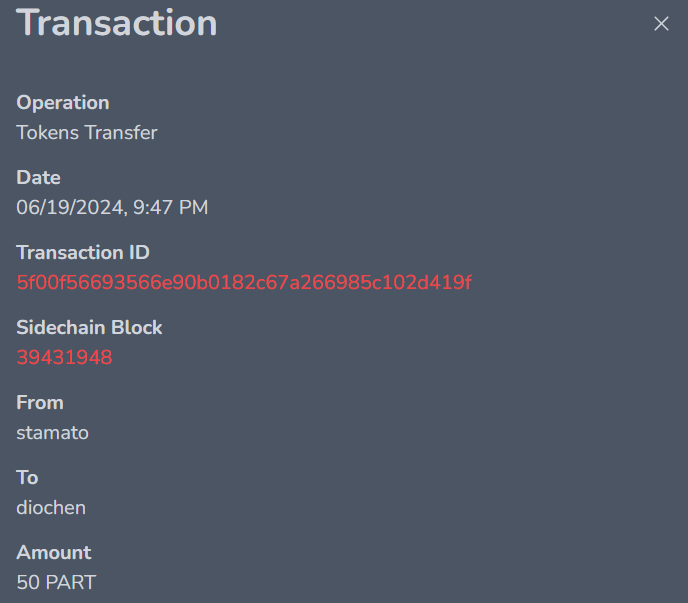Click the Transaction dialog heading
The height and width of the screenshot is (603, 688).
[117, 23]
